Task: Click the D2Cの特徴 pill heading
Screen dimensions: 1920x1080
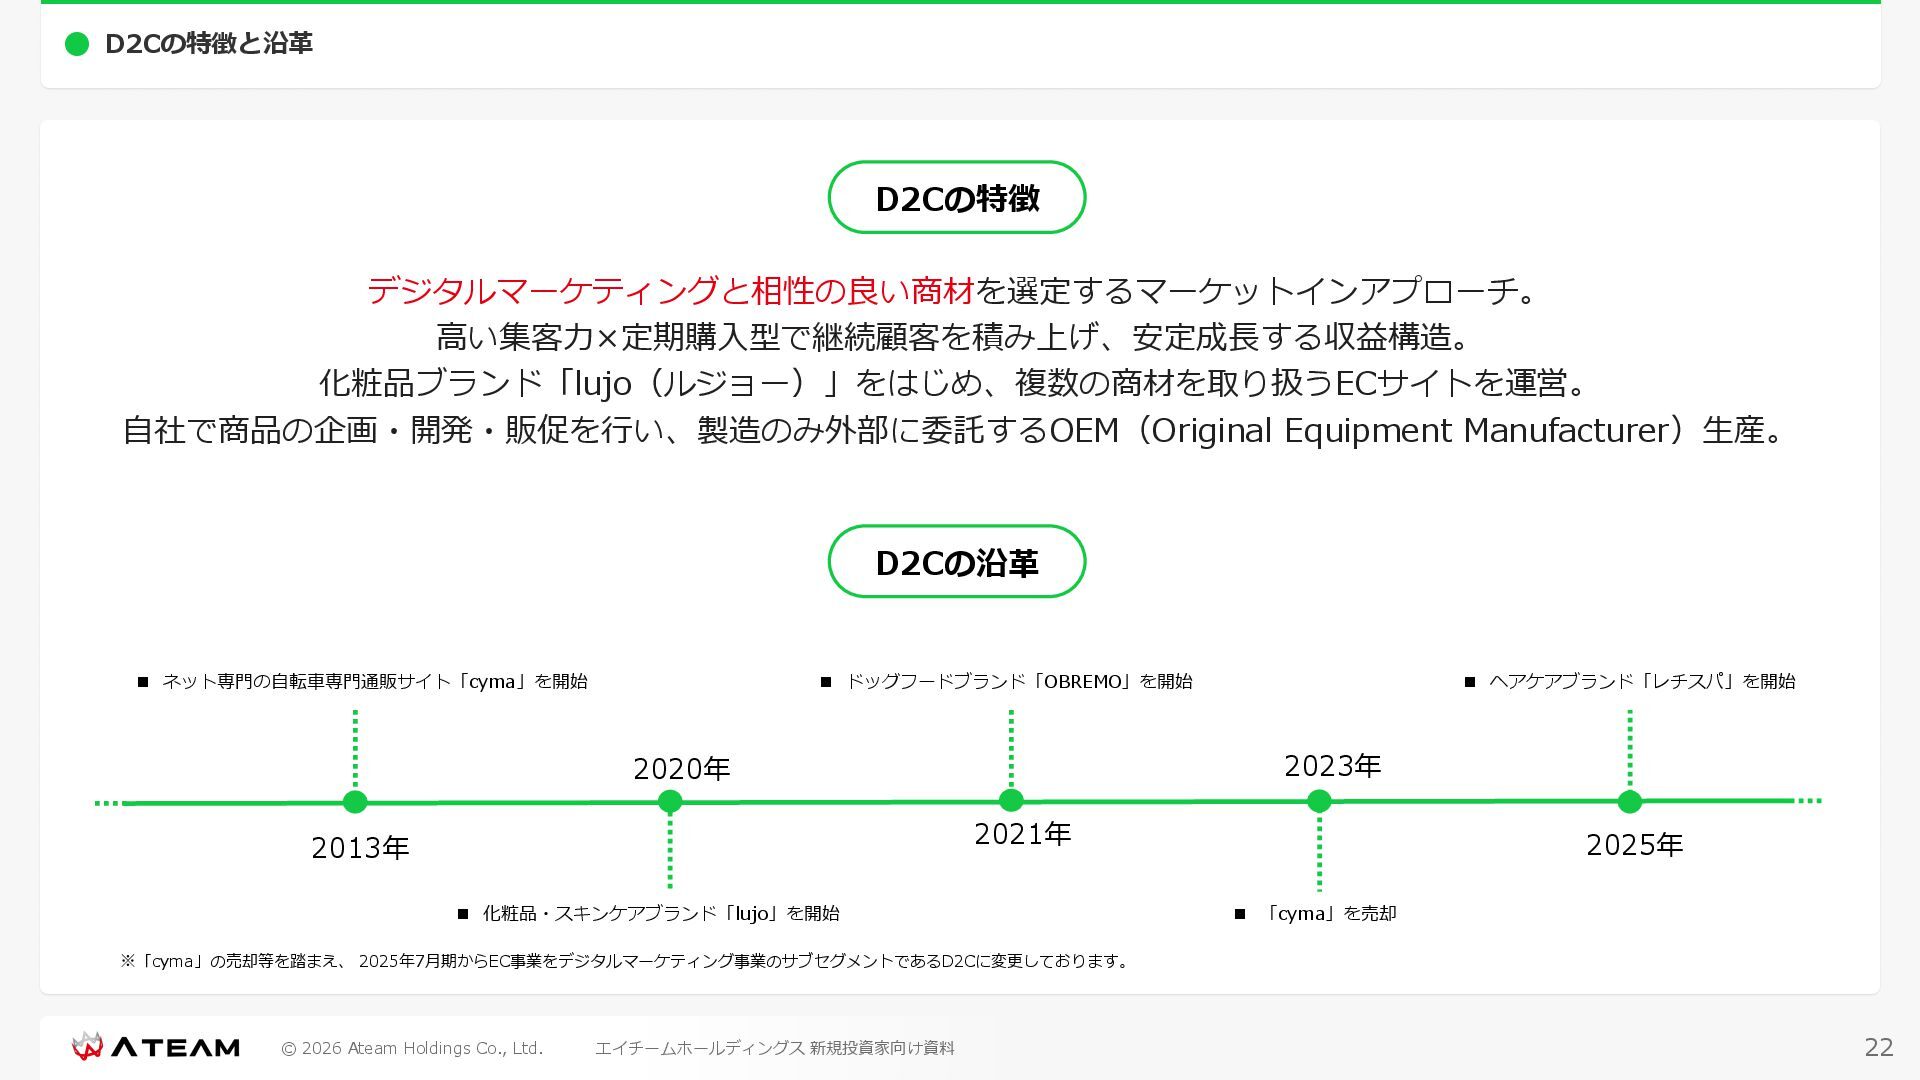Action: [x=957, y=198]
